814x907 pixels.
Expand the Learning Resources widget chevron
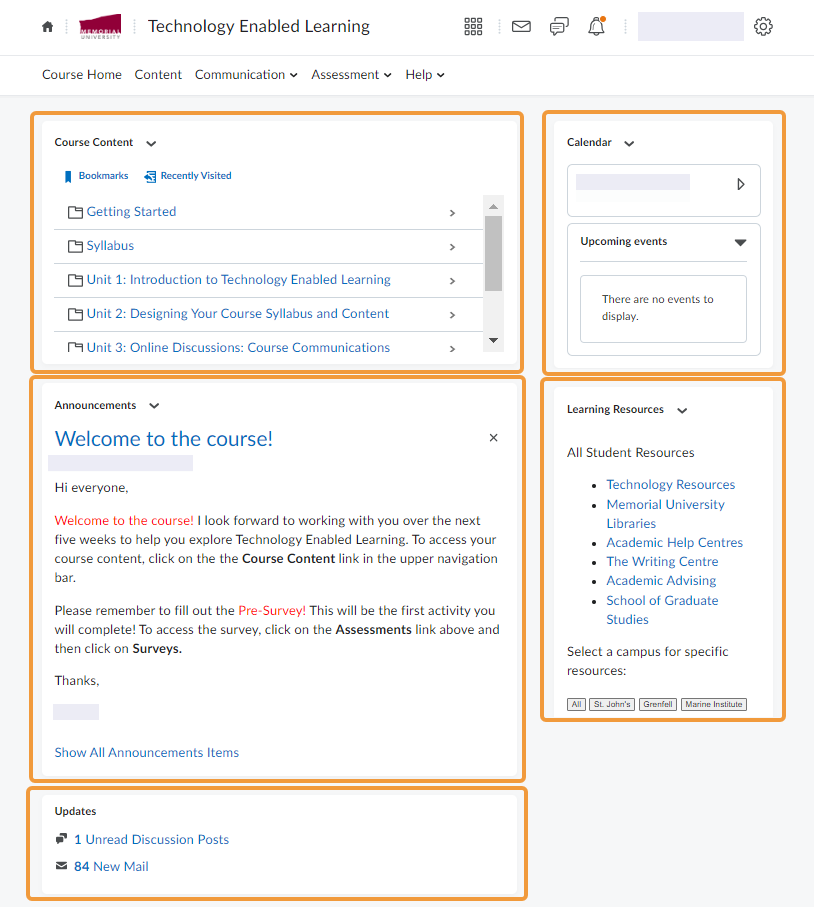tap(682, 411)
